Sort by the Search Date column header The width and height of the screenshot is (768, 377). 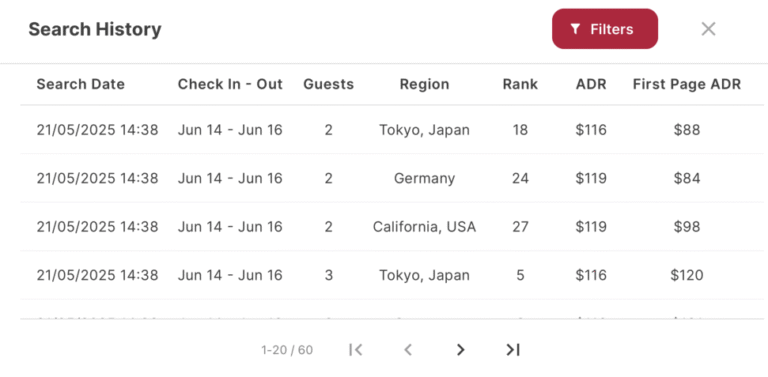[x=80, y=84]
